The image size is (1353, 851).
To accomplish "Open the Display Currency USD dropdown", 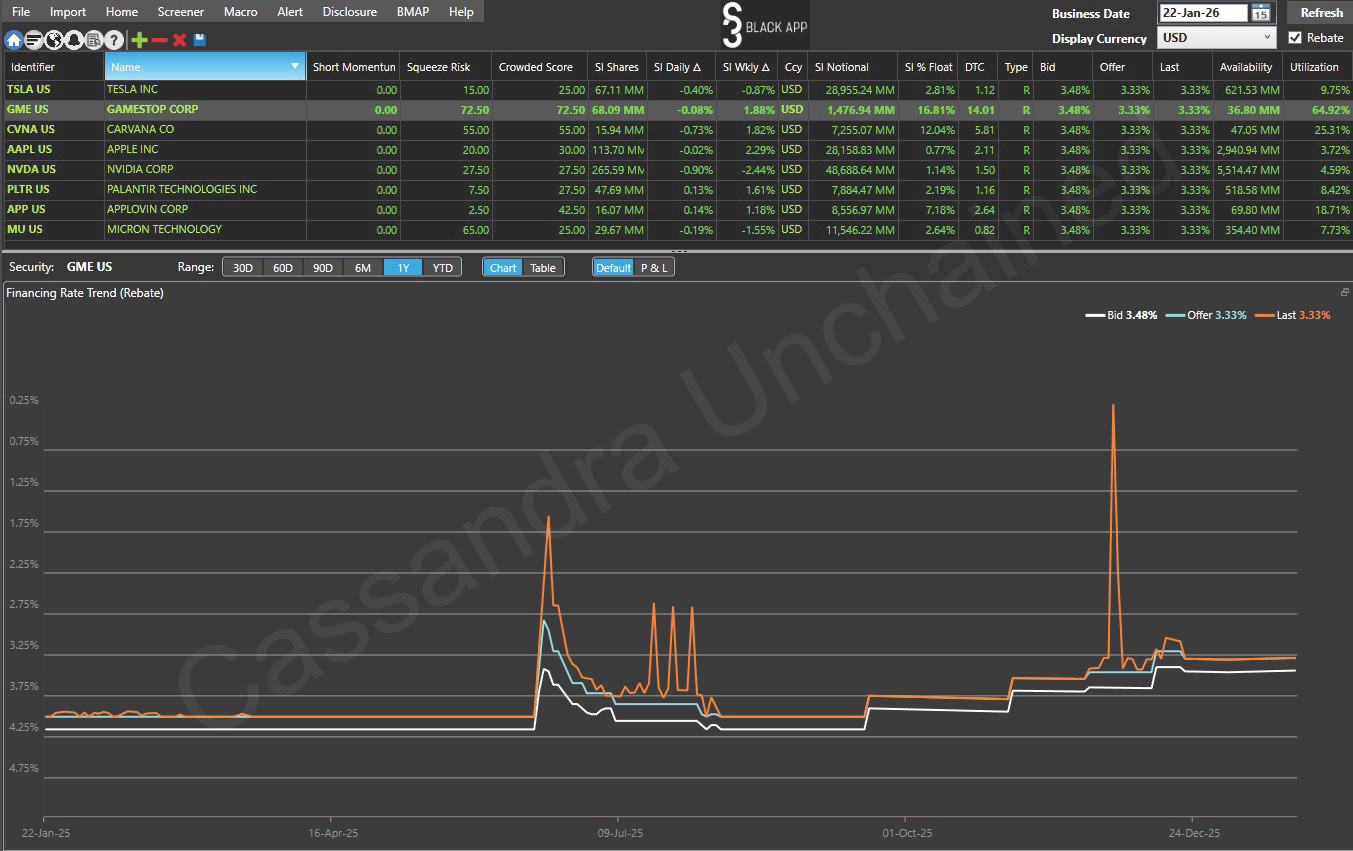I will coord(1217,38).
